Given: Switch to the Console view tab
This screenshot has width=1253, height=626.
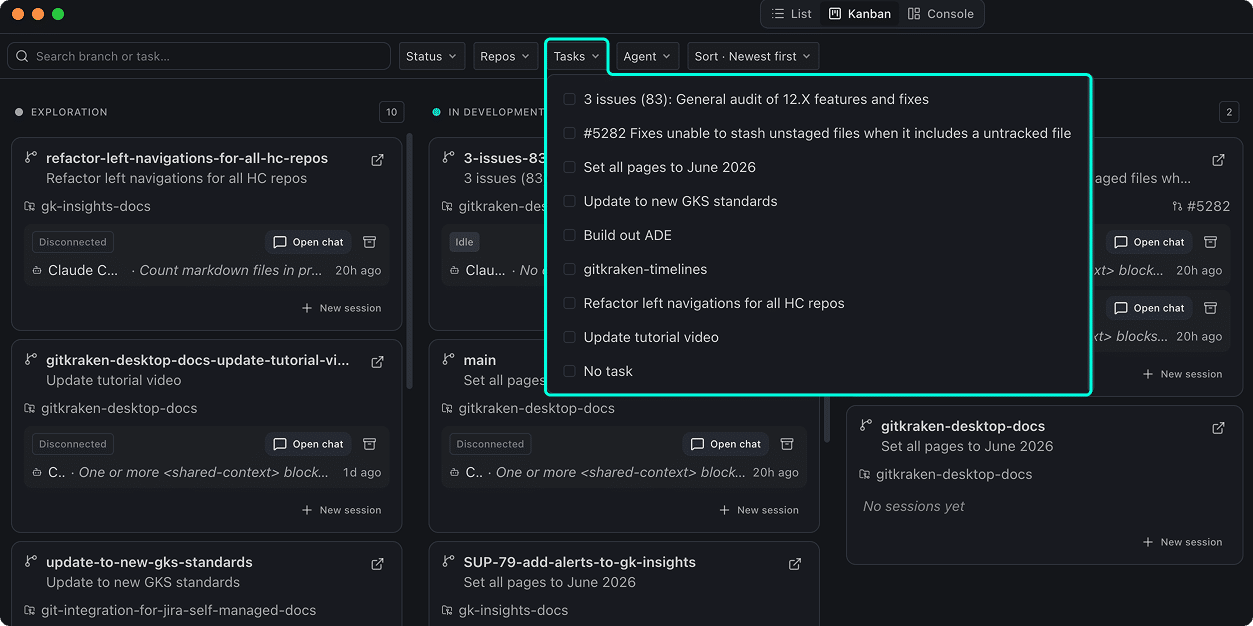Looking at the screenshot, I should coord(941,14).
